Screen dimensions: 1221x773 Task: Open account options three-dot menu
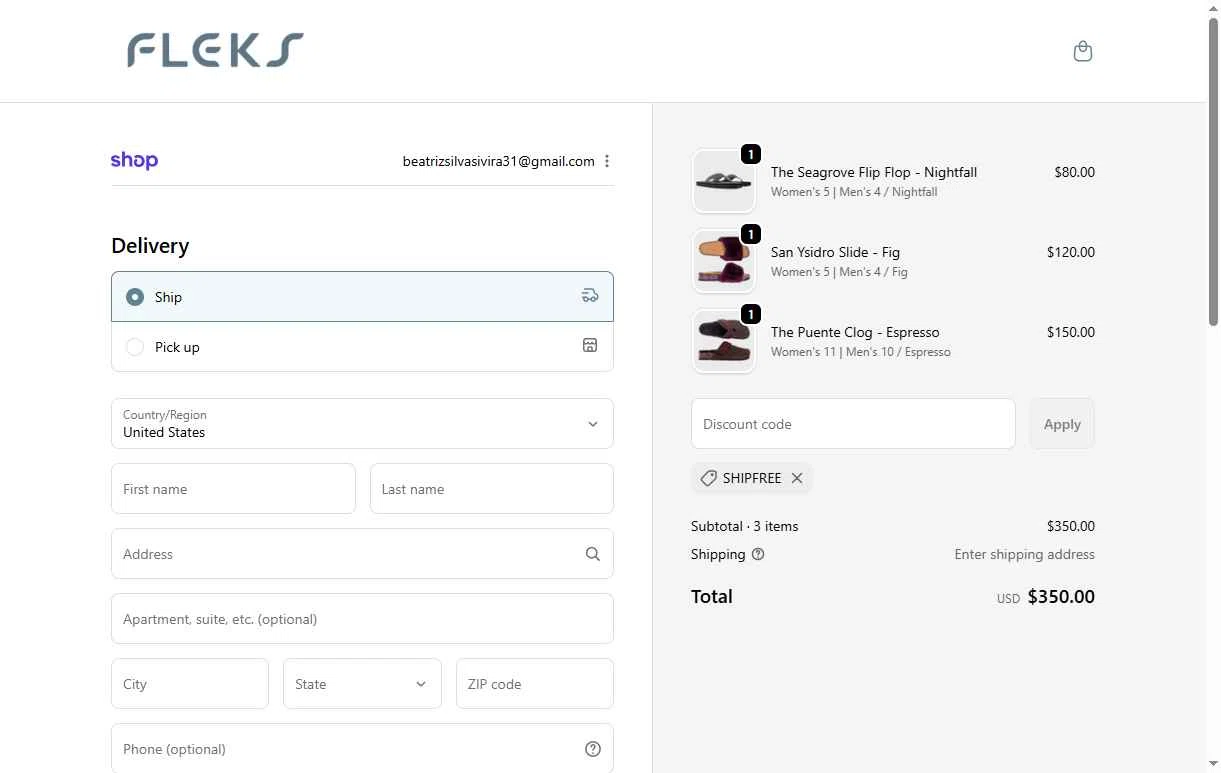click(x=607, y=161)
